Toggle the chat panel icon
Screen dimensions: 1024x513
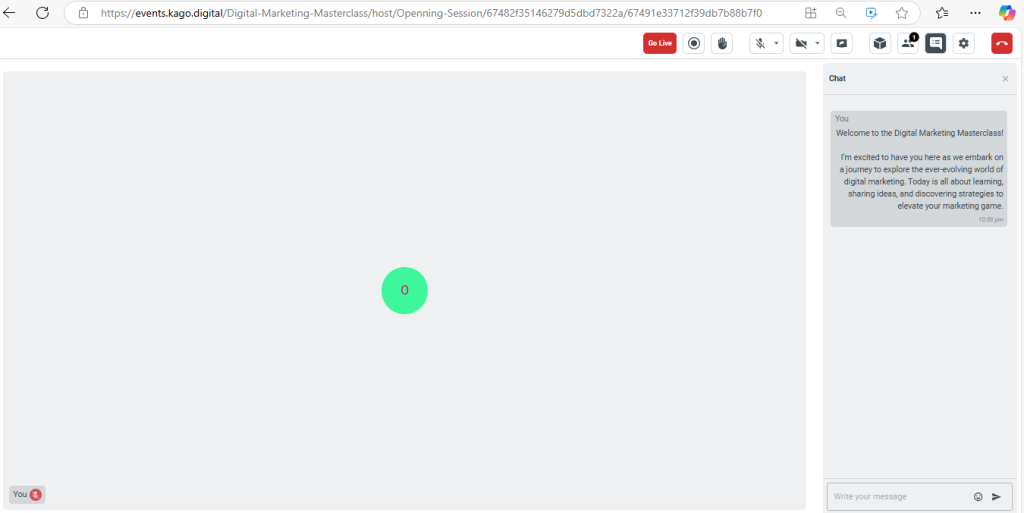[x=936, y=43]
